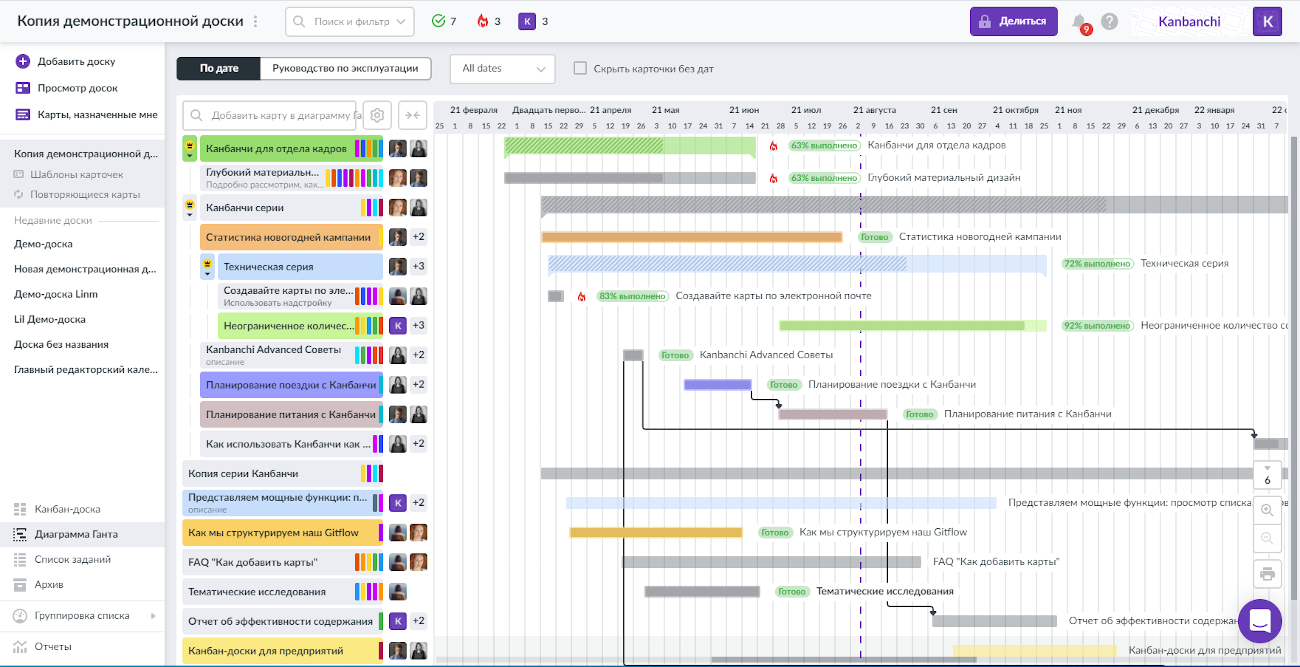Screen dimensions: 1300x667
Task: Select the Kanbanchi Advanced Советы card
Action: (291, 355)
